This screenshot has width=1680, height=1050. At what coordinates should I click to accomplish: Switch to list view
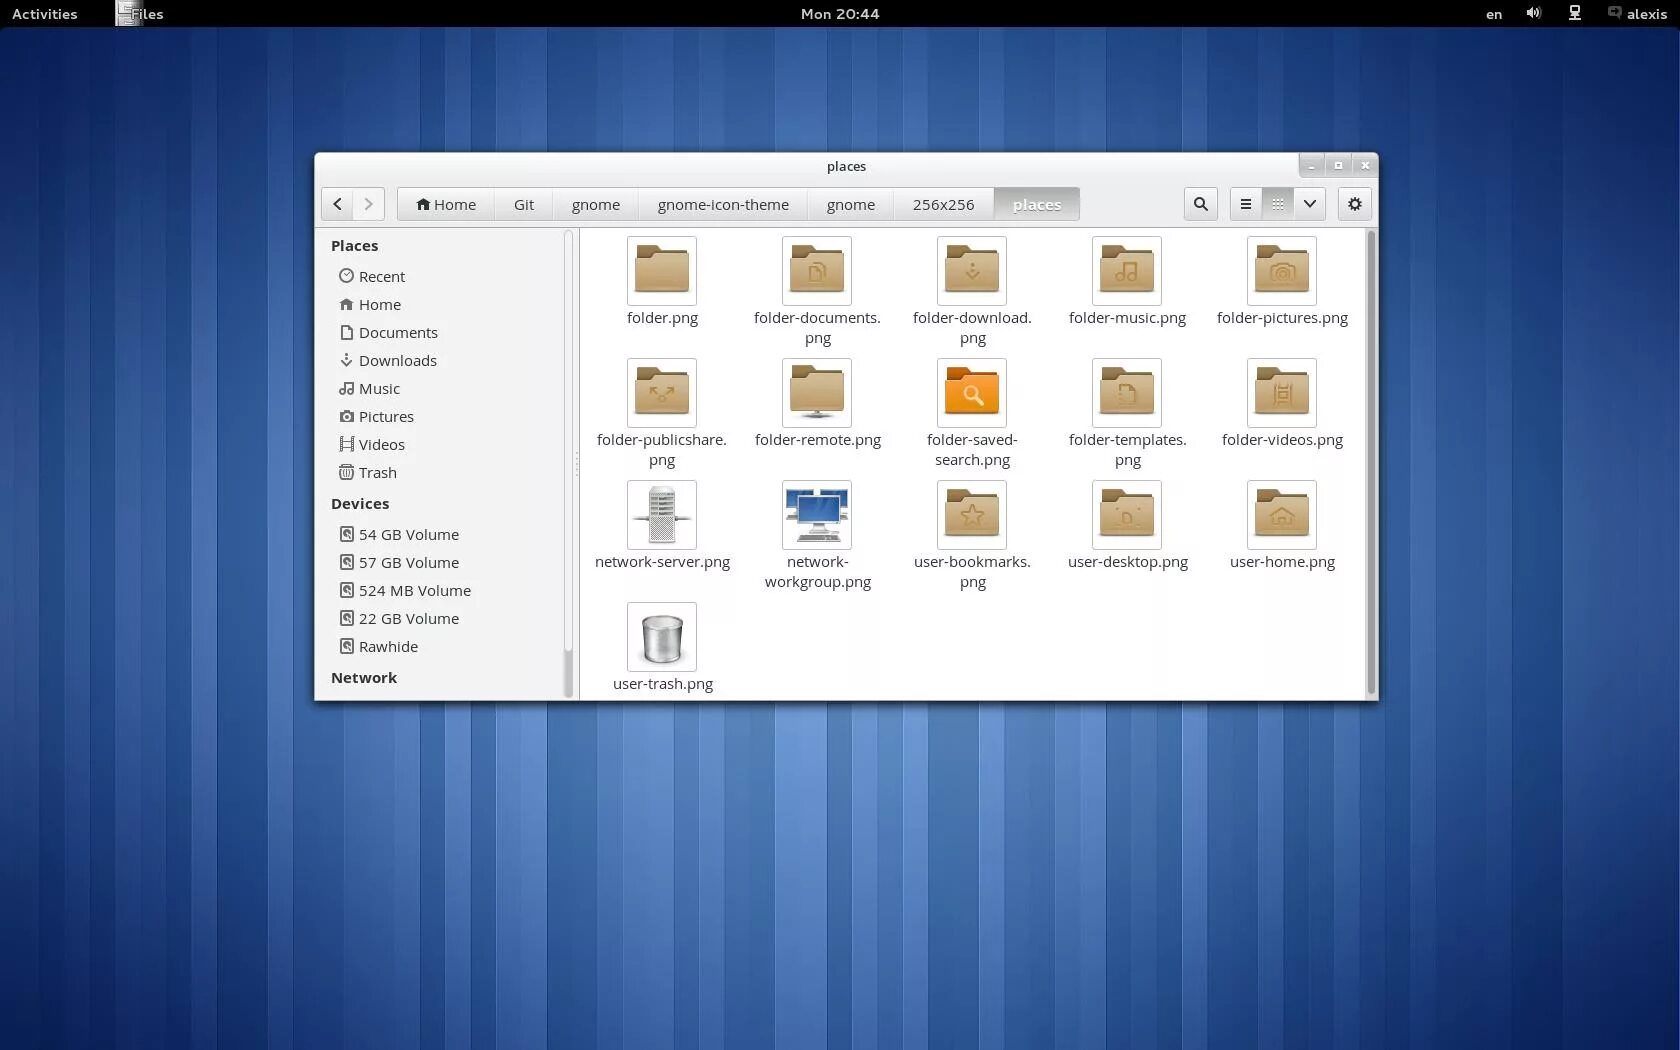tap(1245, 204)
